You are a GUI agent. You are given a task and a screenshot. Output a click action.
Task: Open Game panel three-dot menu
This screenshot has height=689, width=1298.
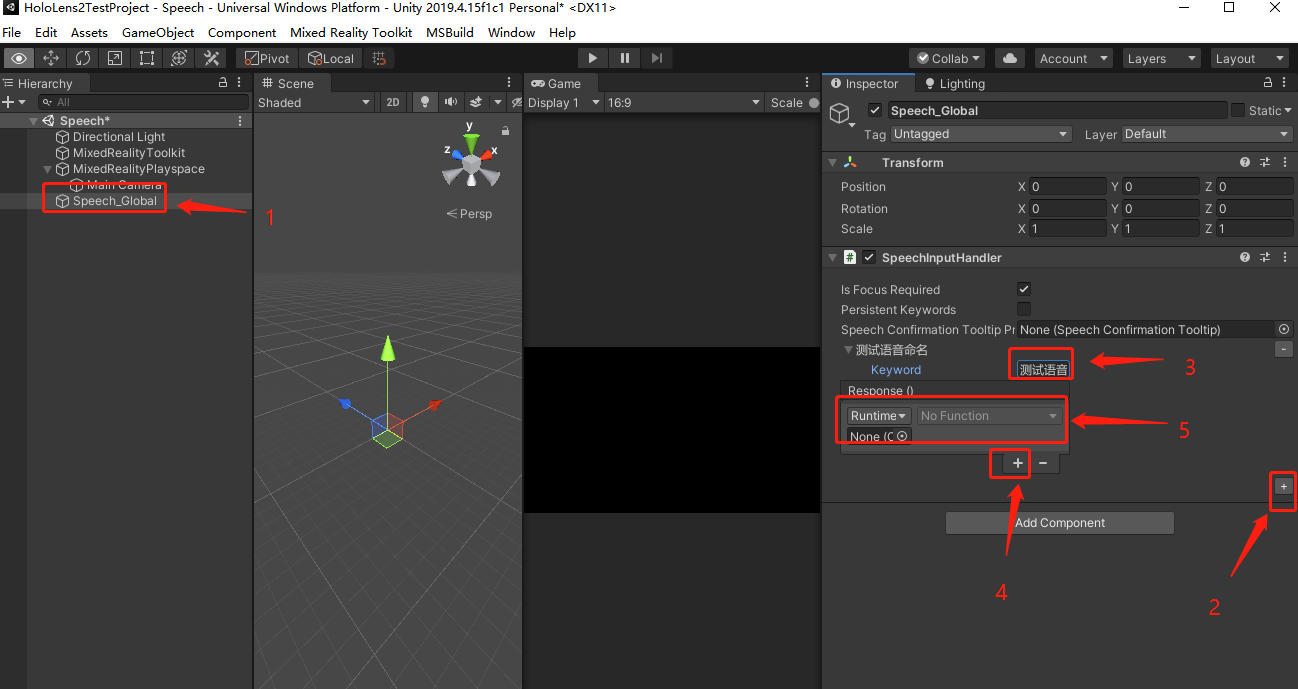[x=808, y=83]
